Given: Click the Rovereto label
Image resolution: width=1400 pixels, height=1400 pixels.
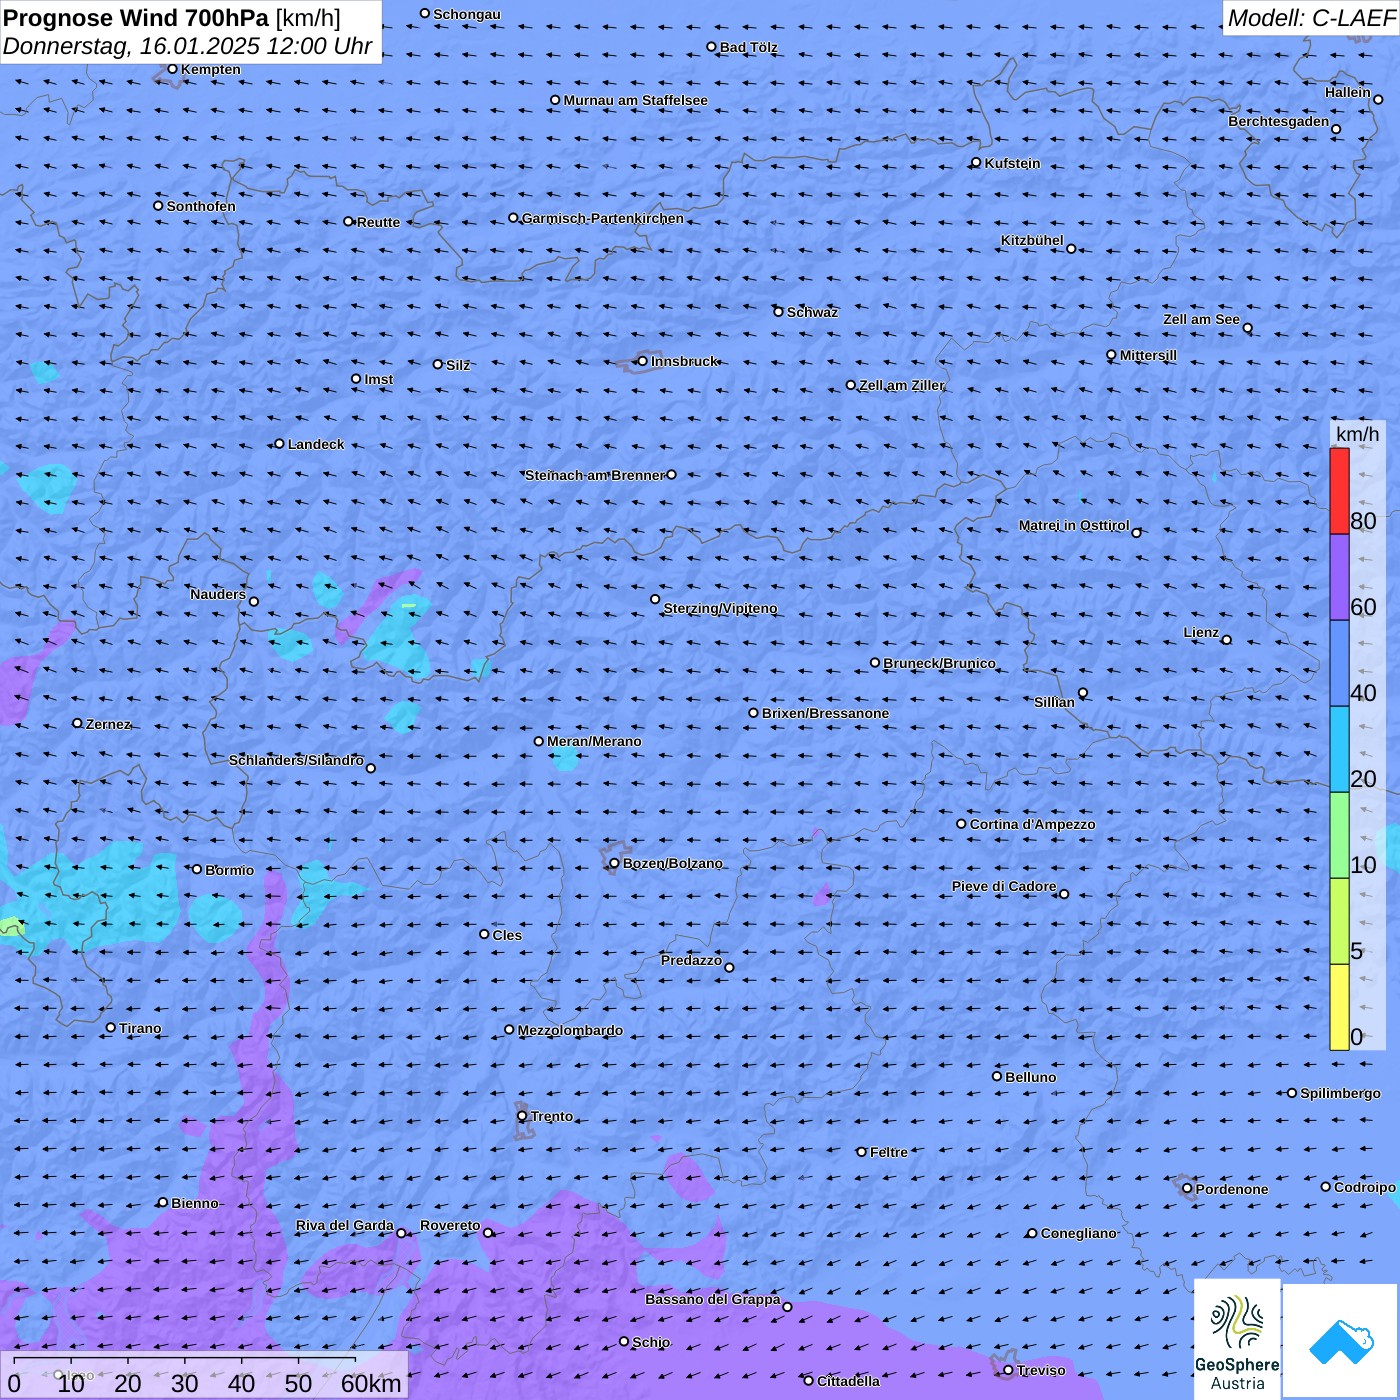Looking at the screenshot, I should pos(450,1225).
